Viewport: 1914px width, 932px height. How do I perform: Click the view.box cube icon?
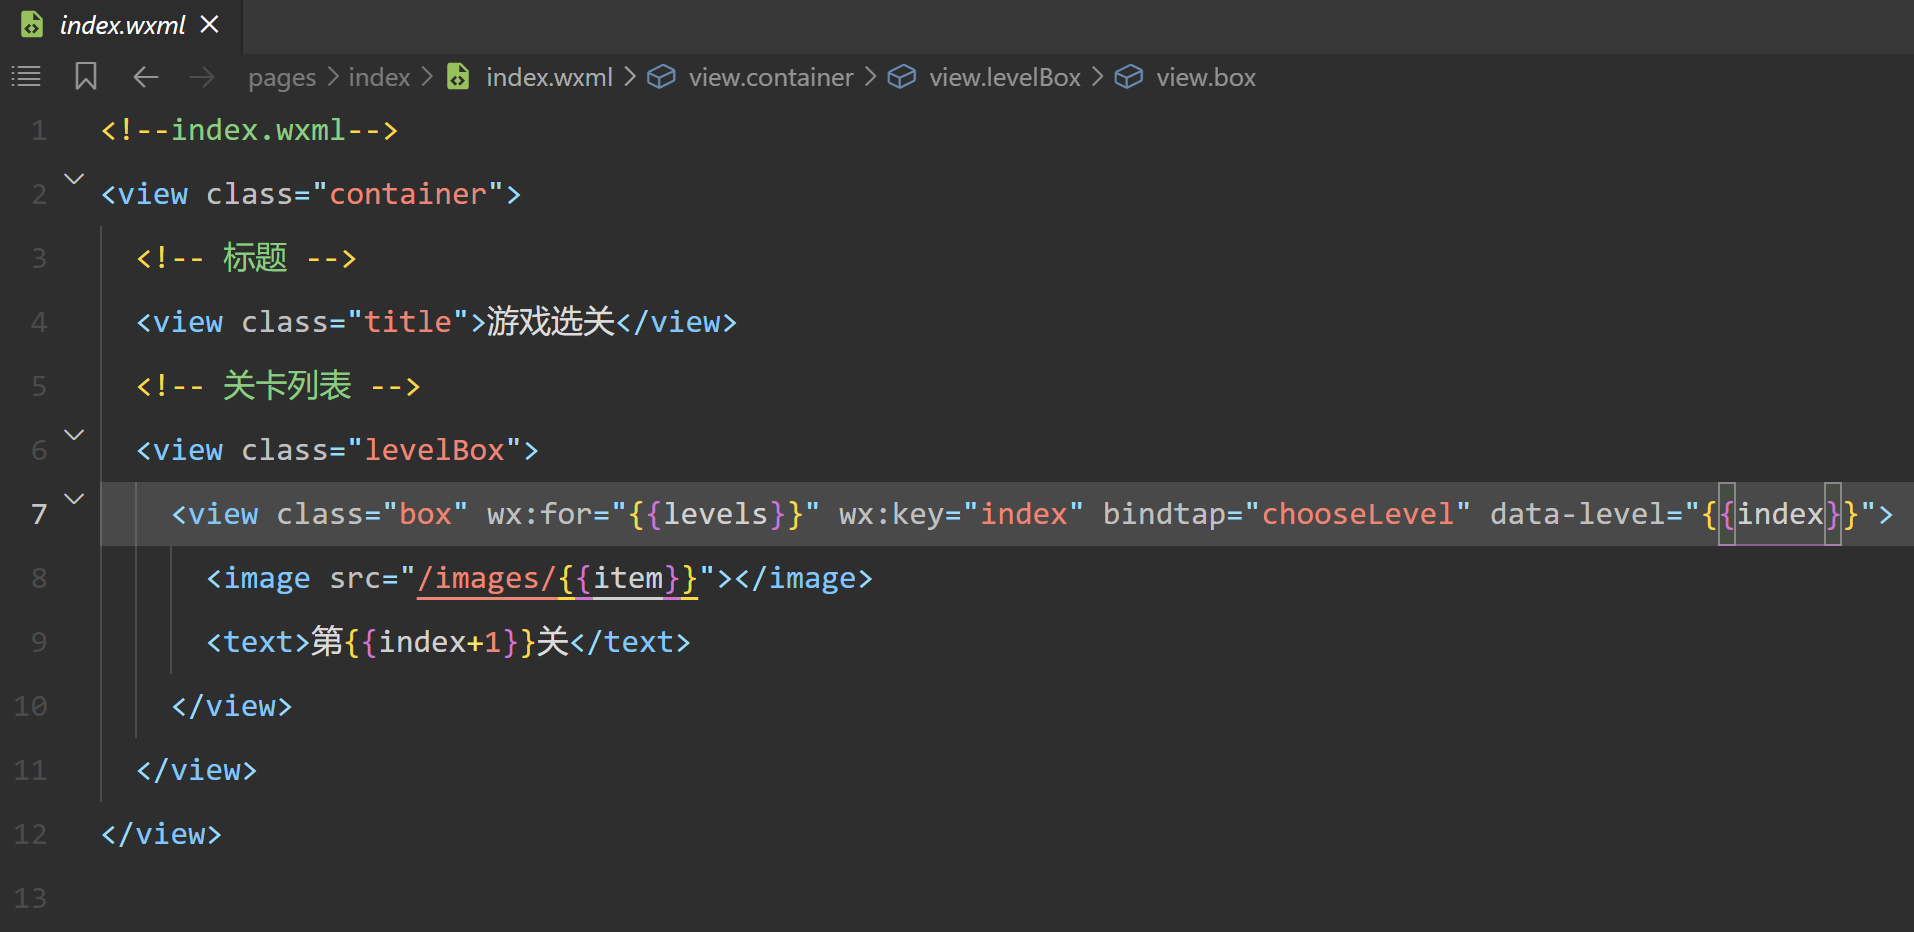[1129, 77]
